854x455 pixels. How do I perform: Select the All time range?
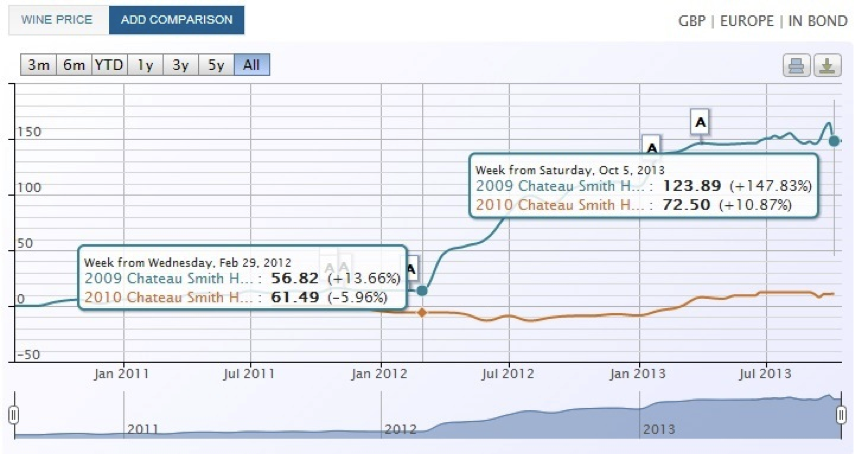(251, 65)
